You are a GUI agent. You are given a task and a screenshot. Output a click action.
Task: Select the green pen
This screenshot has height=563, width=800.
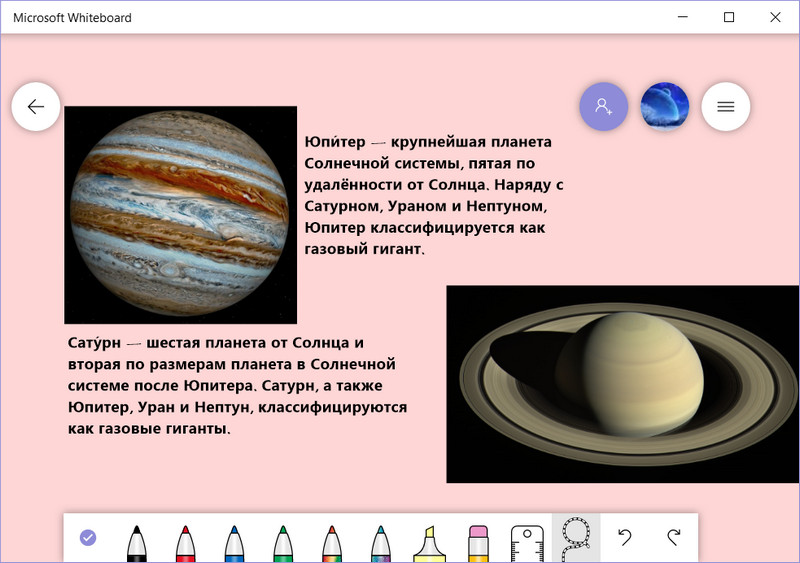point(283,544)
